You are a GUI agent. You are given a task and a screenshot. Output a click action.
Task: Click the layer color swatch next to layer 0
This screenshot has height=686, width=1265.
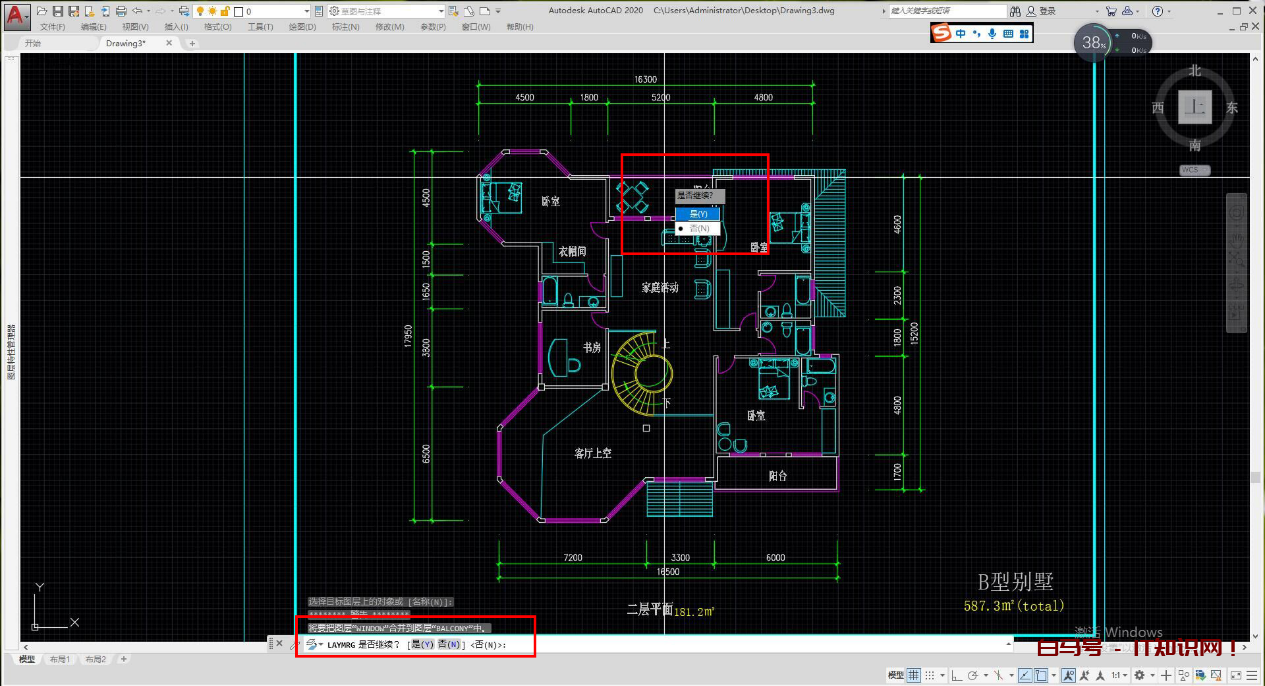[238, 10]
